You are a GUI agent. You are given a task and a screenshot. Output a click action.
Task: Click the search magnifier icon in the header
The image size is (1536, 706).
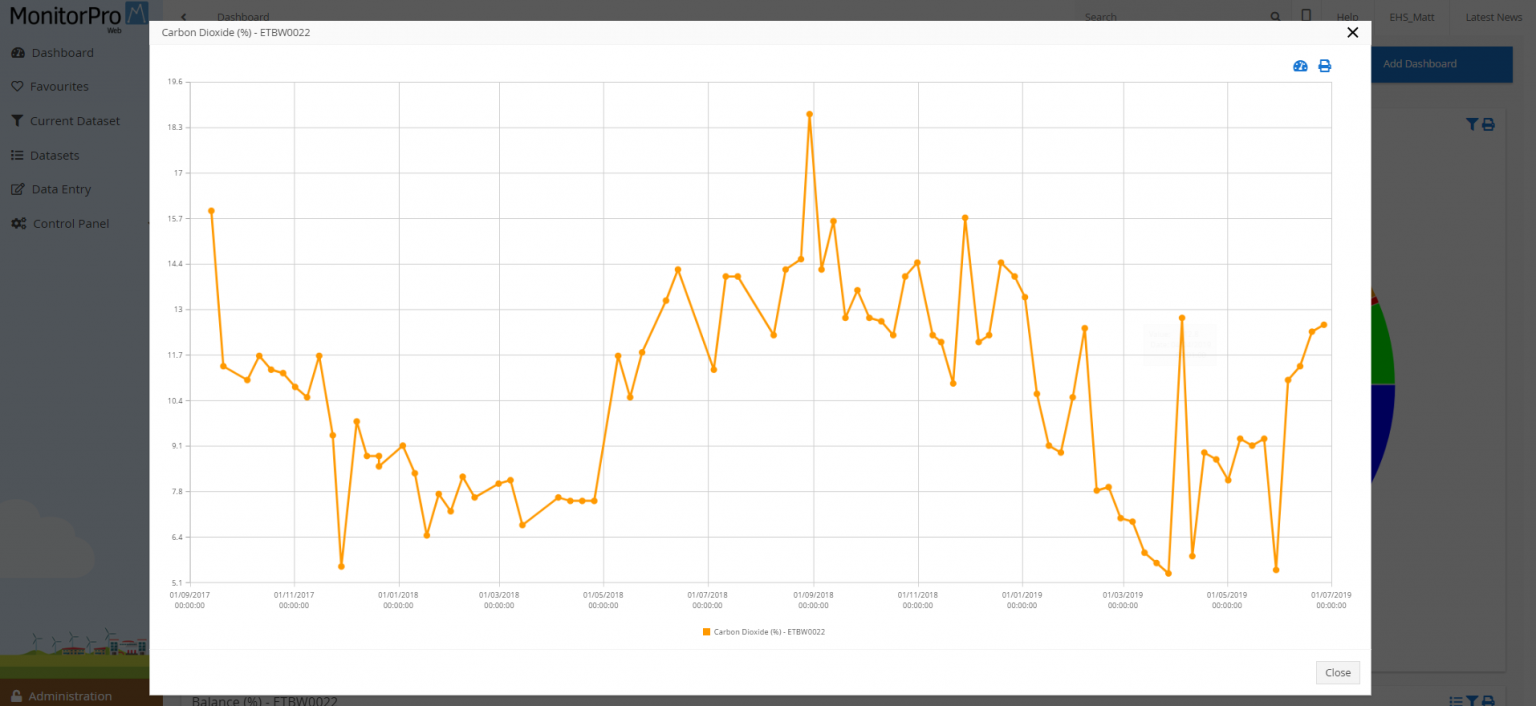tap(1275, 16)
